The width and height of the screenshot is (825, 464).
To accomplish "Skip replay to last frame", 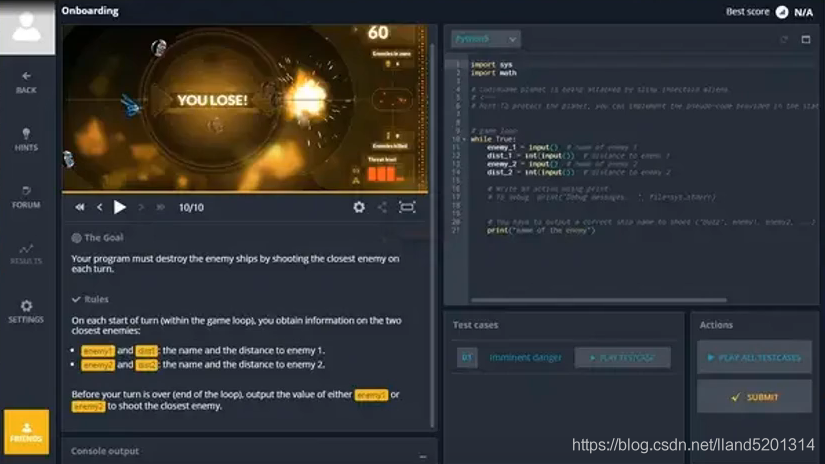I will coord(160,207).
